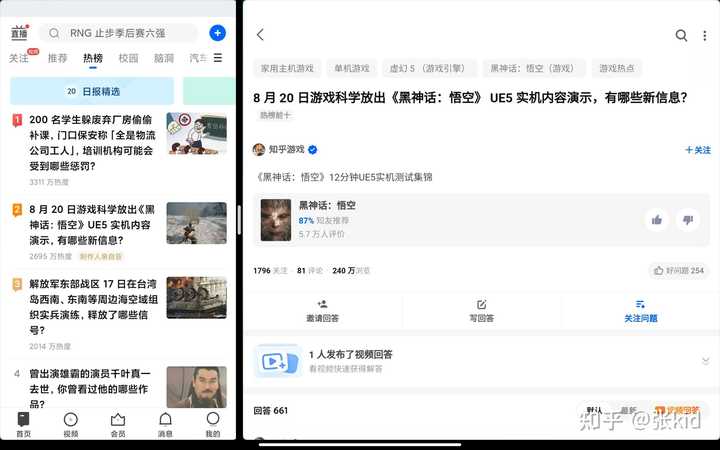Open the 视频 bottom nav icon

click(x=71, y=419)
